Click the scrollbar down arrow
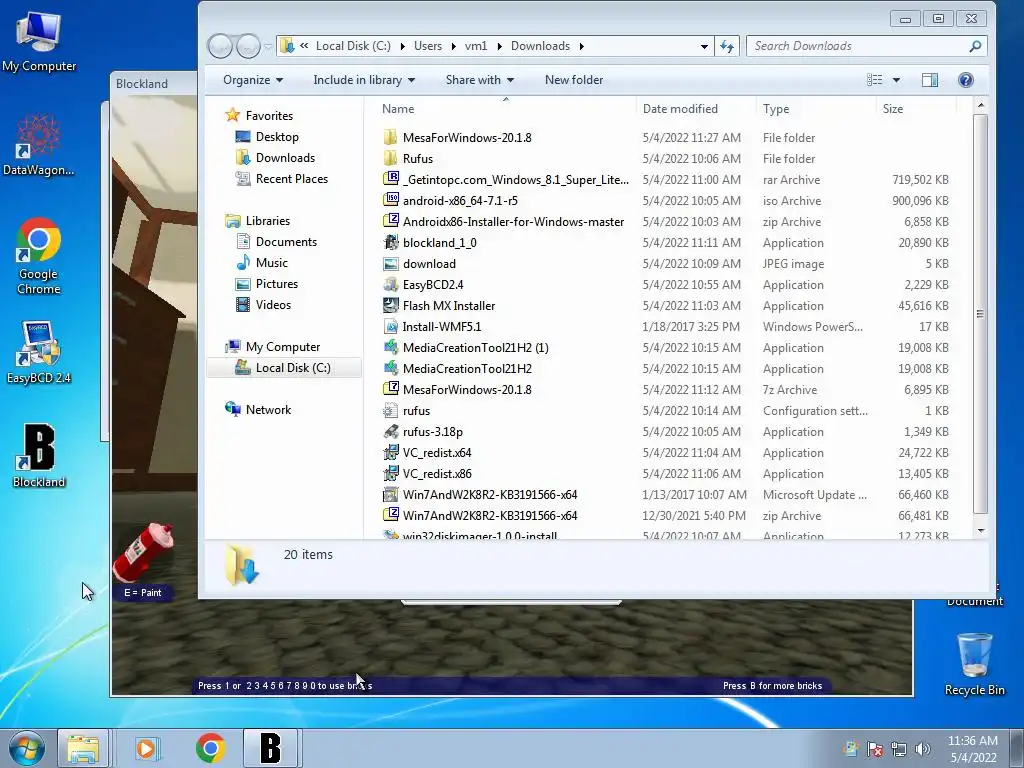 [x=980, y=531]
